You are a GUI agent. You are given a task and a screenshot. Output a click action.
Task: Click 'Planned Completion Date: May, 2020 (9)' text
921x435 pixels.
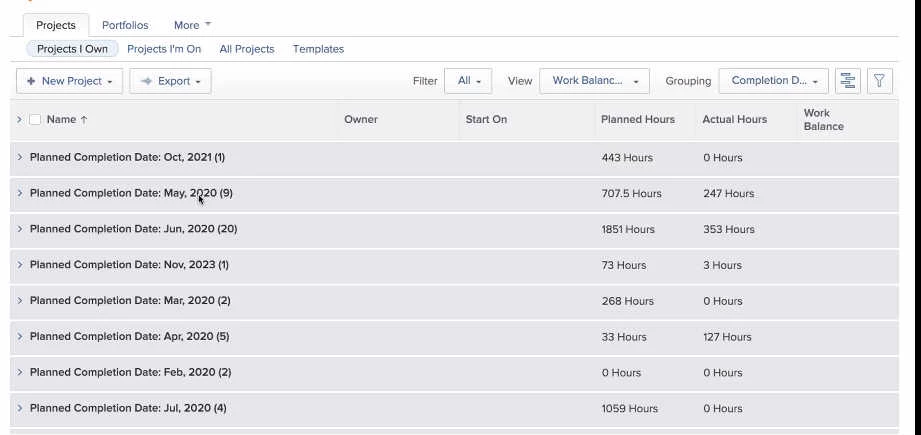(131, 193)
